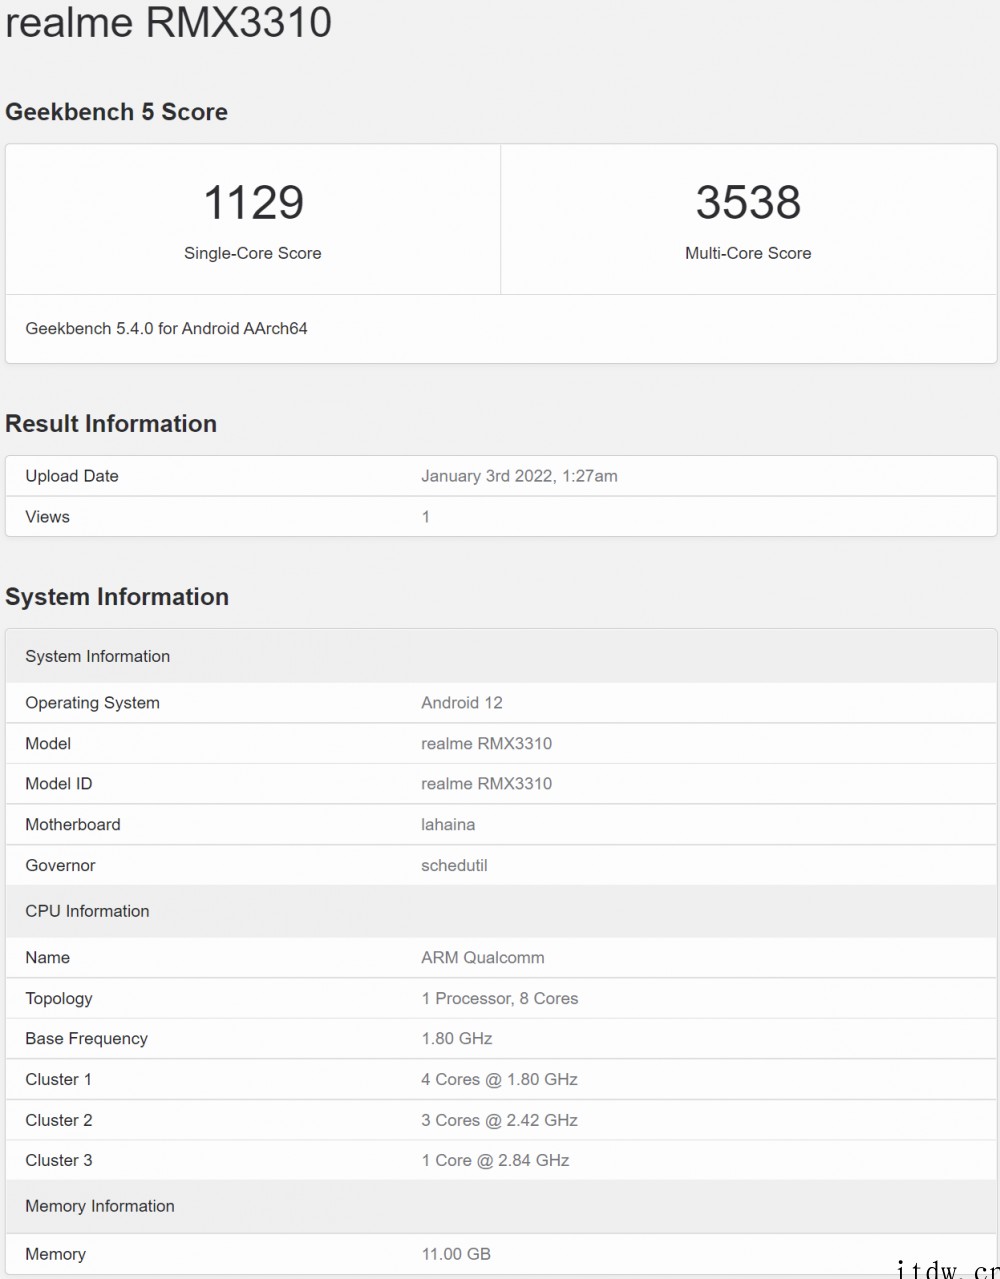
Task: Select the '11.00 GB' memory value
Action: point(456,1254)
